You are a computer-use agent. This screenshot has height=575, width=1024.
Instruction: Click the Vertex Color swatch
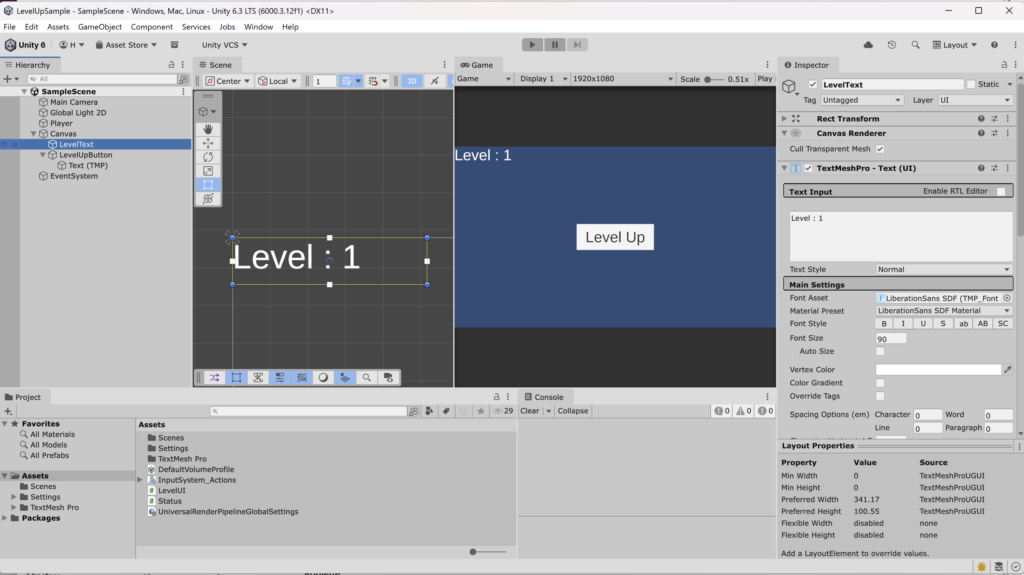937,370
